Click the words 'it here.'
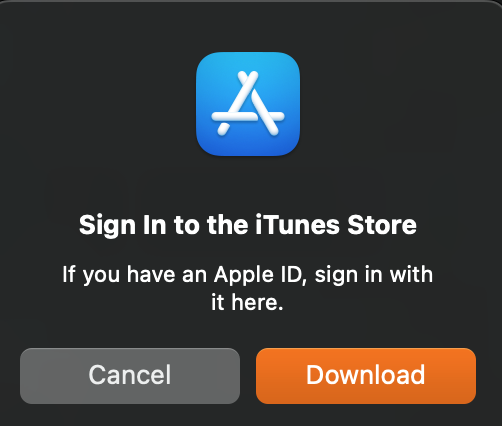Screen dimensions: 502x426 tap(247, 302)
